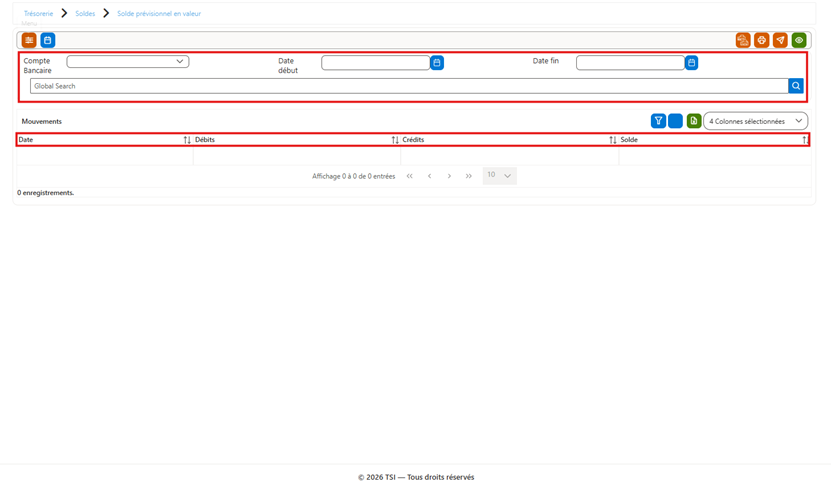831x486 pixels.
Task: Sort by the Crédits column arrows
Action: (613, 140)
